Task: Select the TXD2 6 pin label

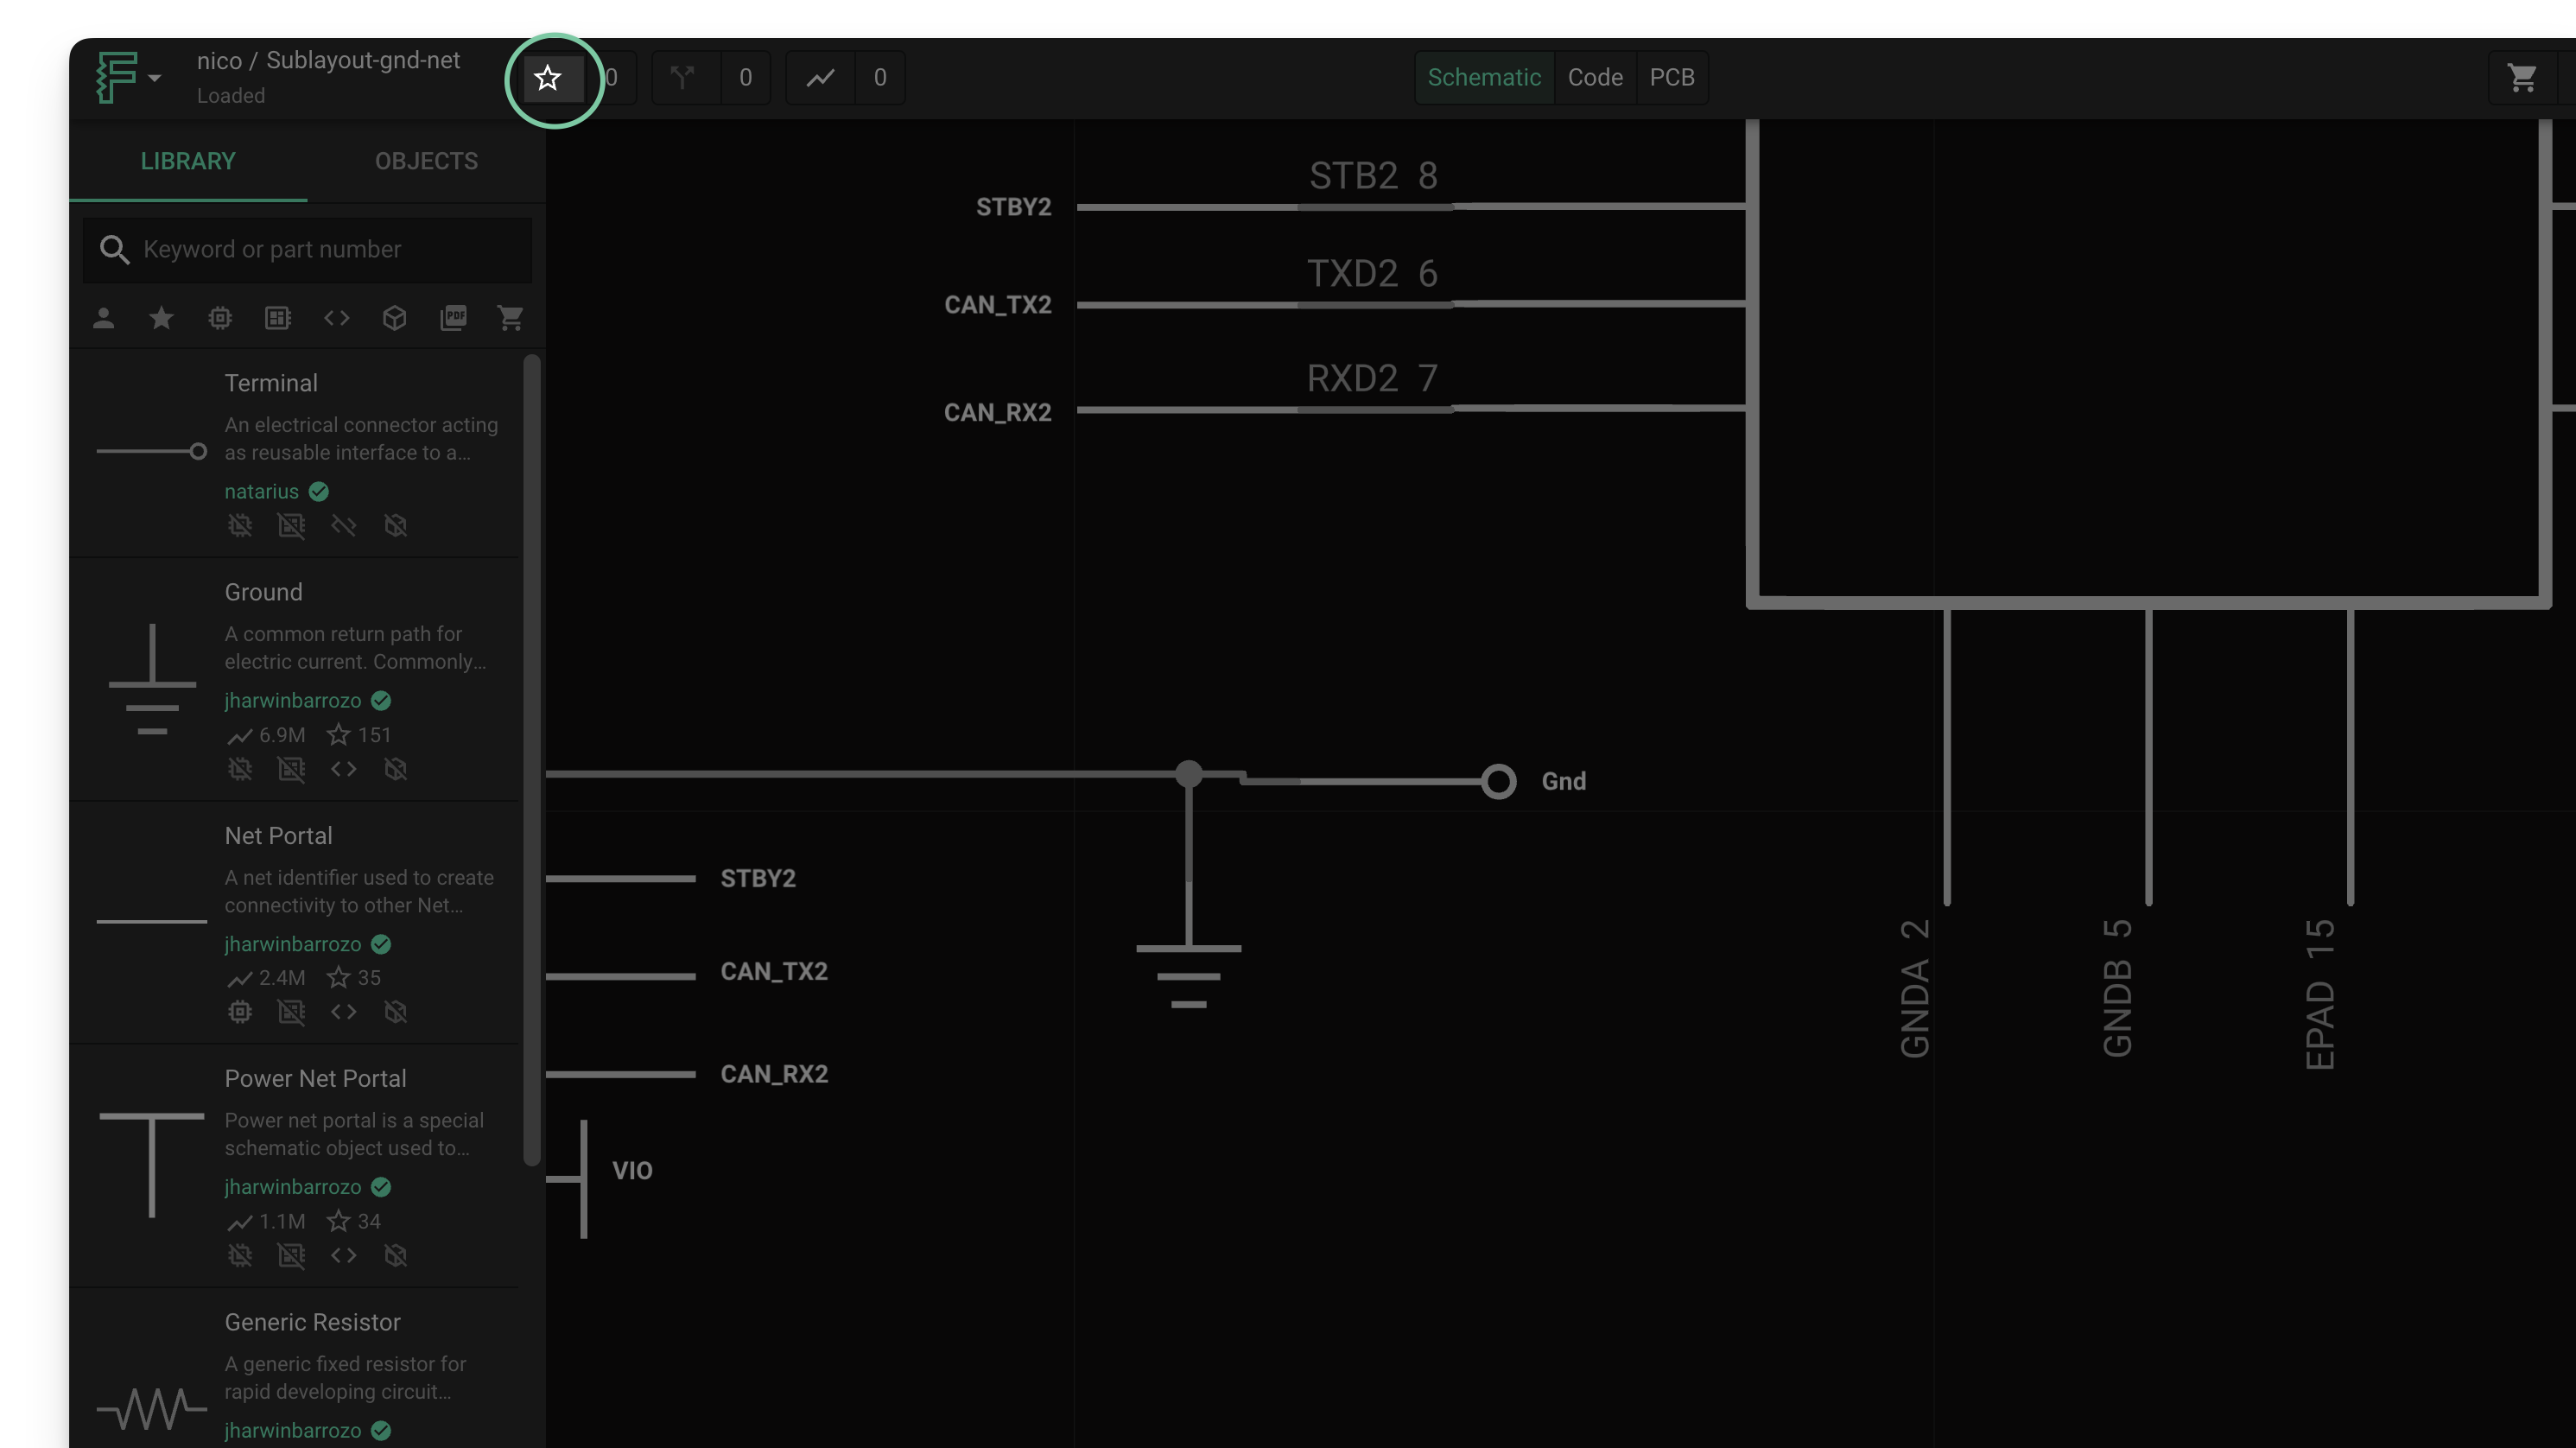Action: click(1373, 274)
